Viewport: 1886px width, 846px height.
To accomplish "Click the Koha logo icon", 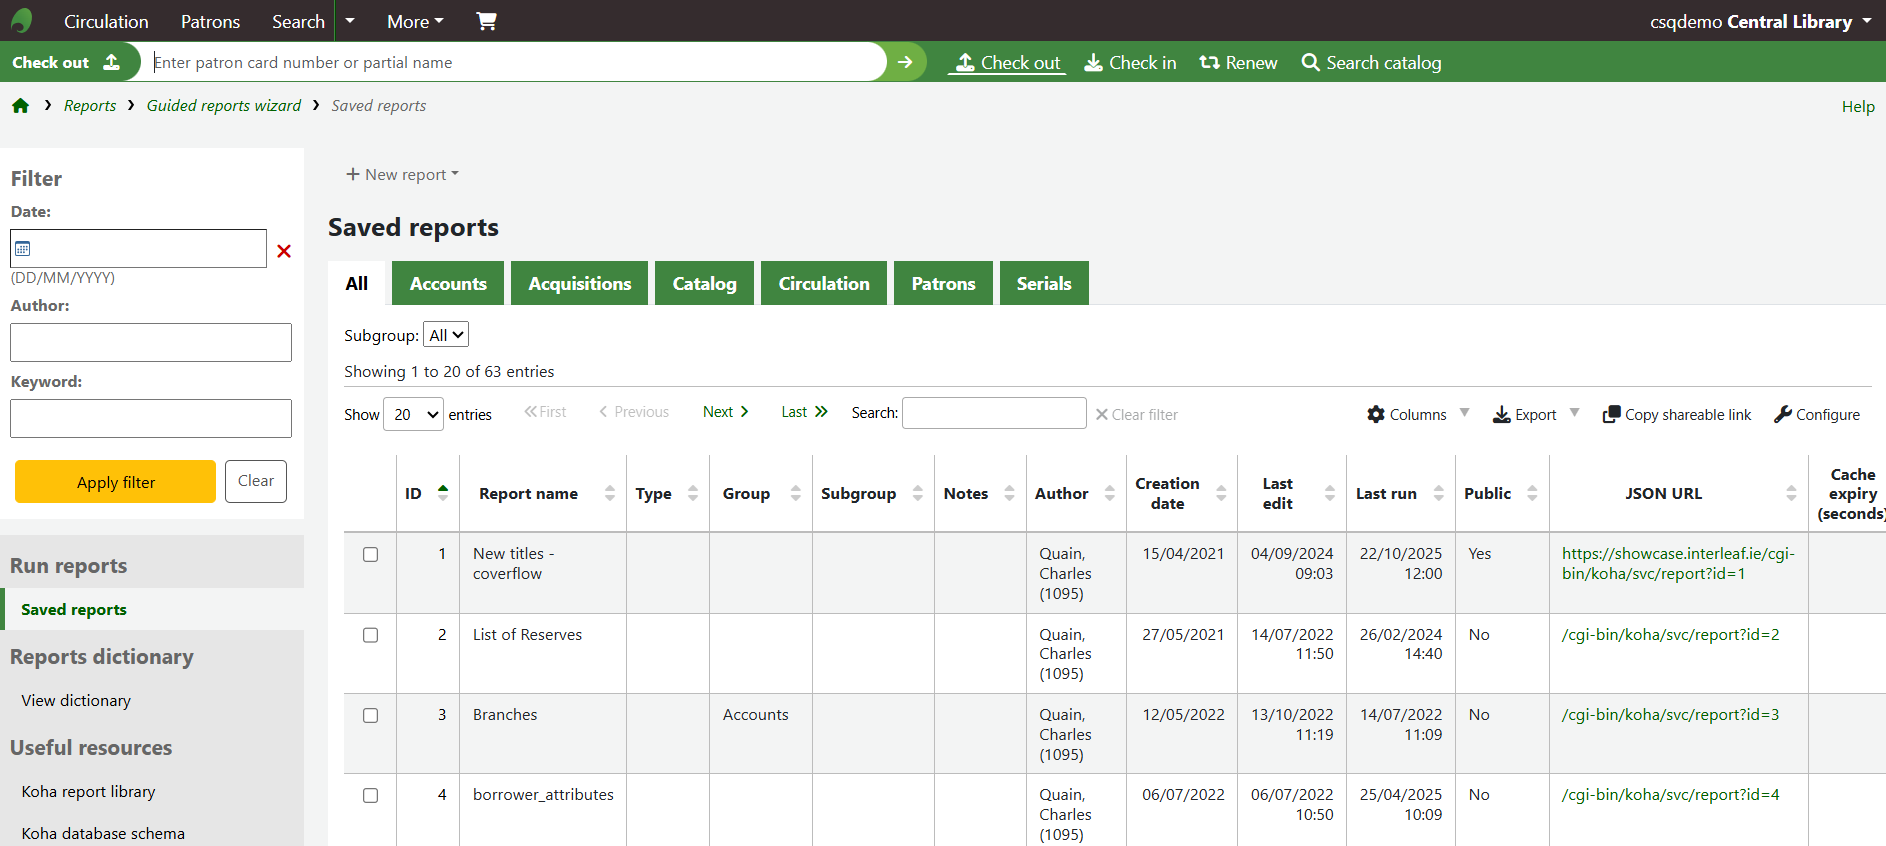I will click(22, 21).
